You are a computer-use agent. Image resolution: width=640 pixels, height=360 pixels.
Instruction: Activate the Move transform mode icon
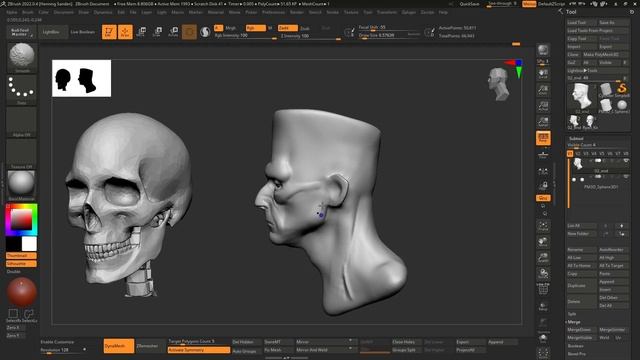click(x=142, y=32)
